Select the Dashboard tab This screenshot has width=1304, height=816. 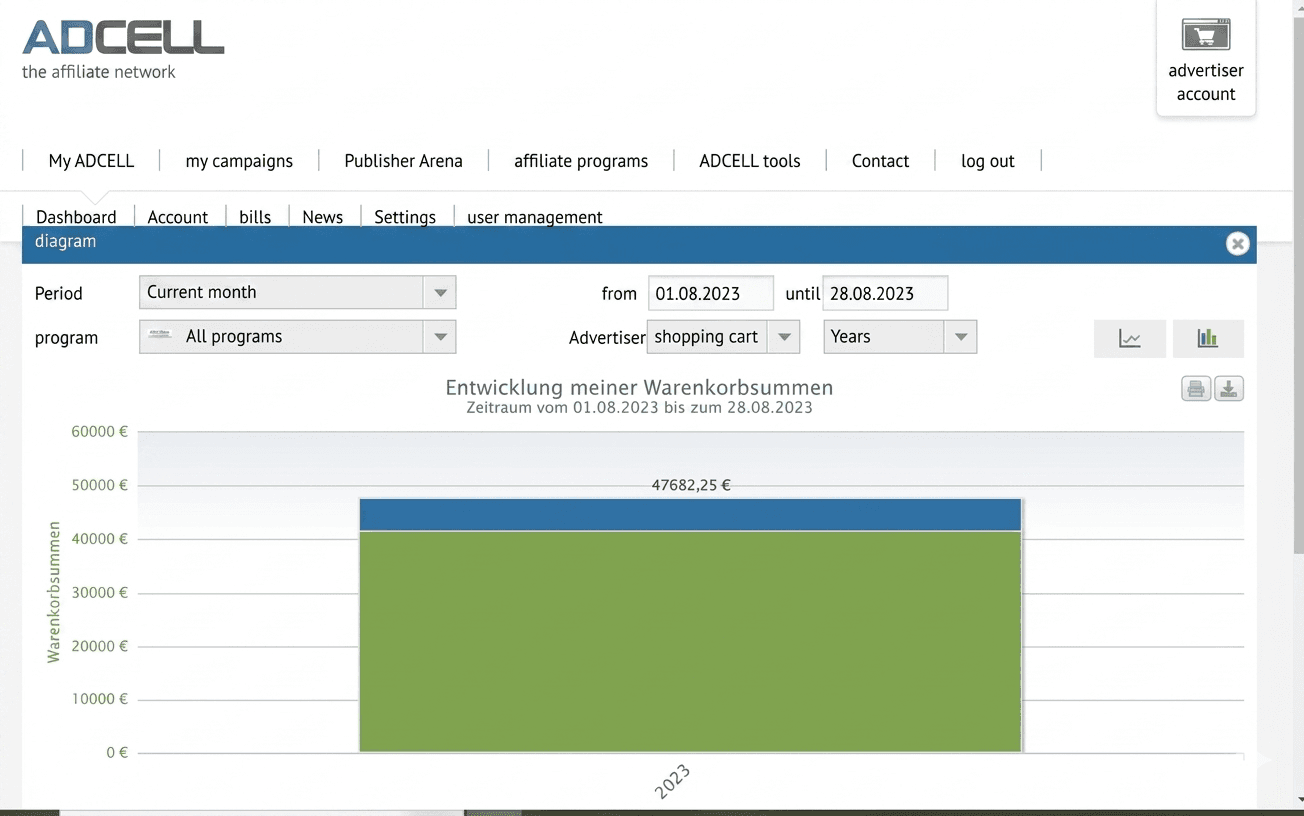point(76,217)
